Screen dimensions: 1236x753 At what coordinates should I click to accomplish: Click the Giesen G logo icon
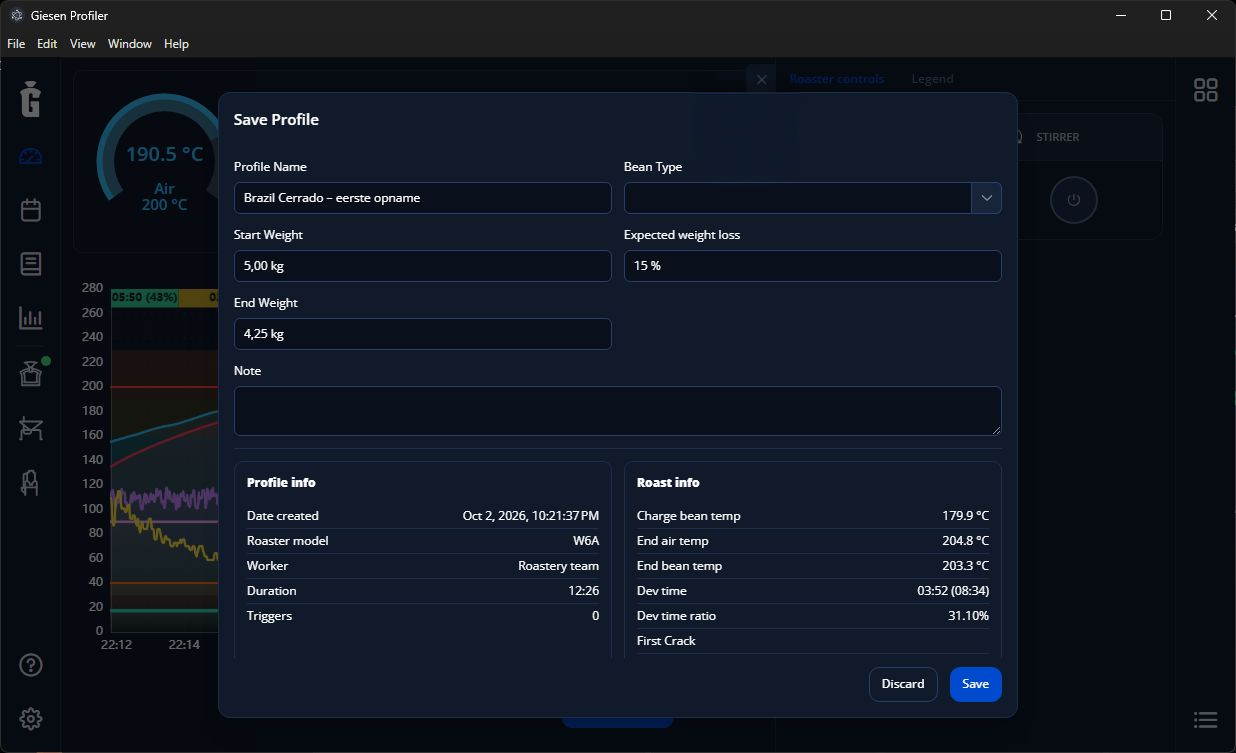tap(31, 100)
